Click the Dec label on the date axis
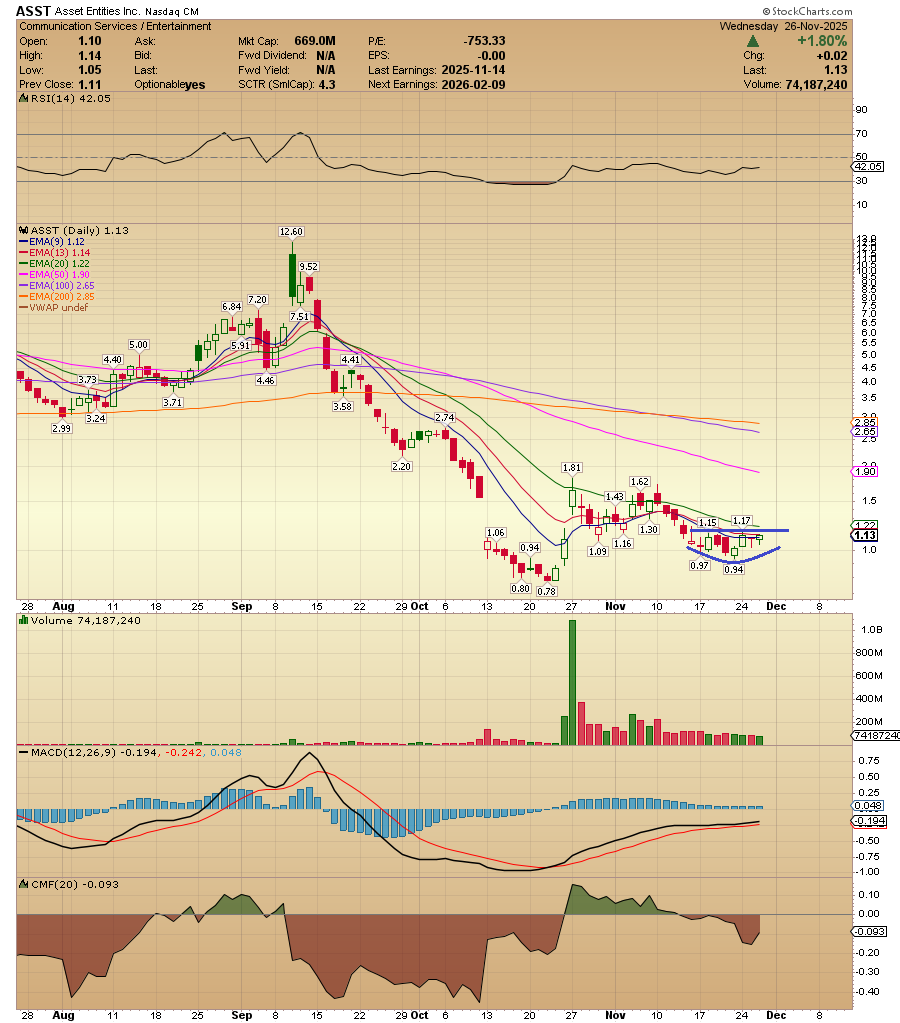Screen dimensions: 900x1023 pos(776,606)
